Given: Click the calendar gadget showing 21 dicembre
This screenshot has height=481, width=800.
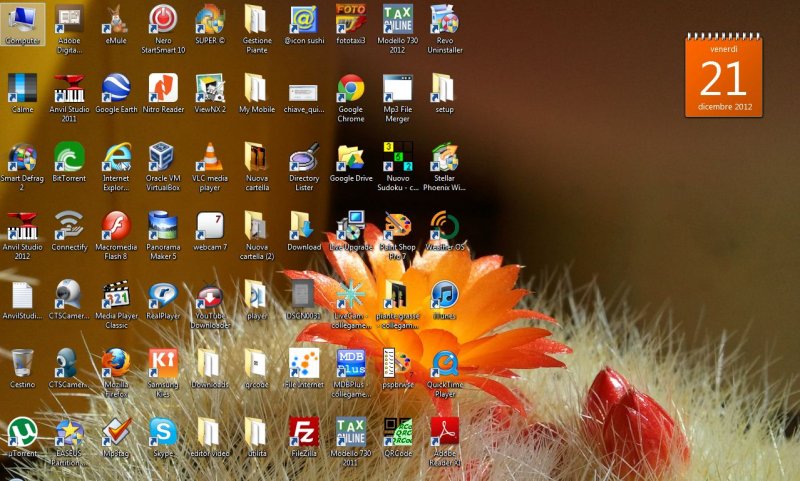Looking at the screenshot, I should [x=723, y=75].
